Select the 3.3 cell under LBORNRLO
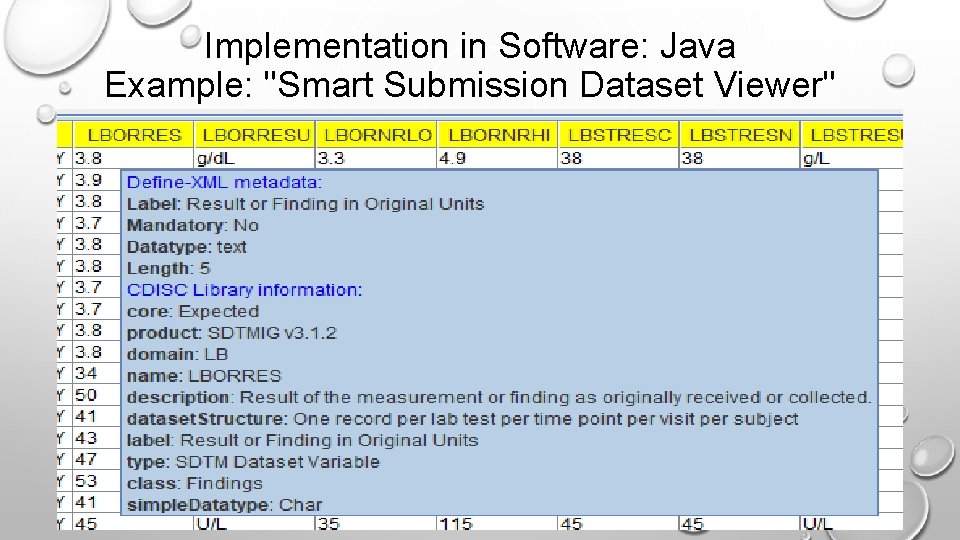Screen dimensions: 960x540 (x=376, y=159)
